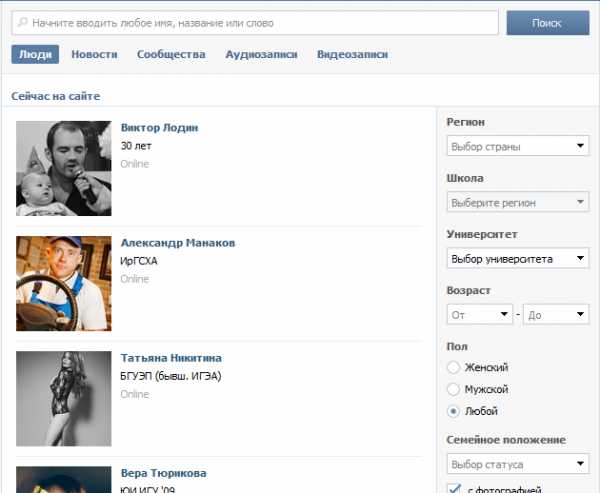Click the Александр Манаков name link
Screen dimensions: 600x493
pos(178,243)
